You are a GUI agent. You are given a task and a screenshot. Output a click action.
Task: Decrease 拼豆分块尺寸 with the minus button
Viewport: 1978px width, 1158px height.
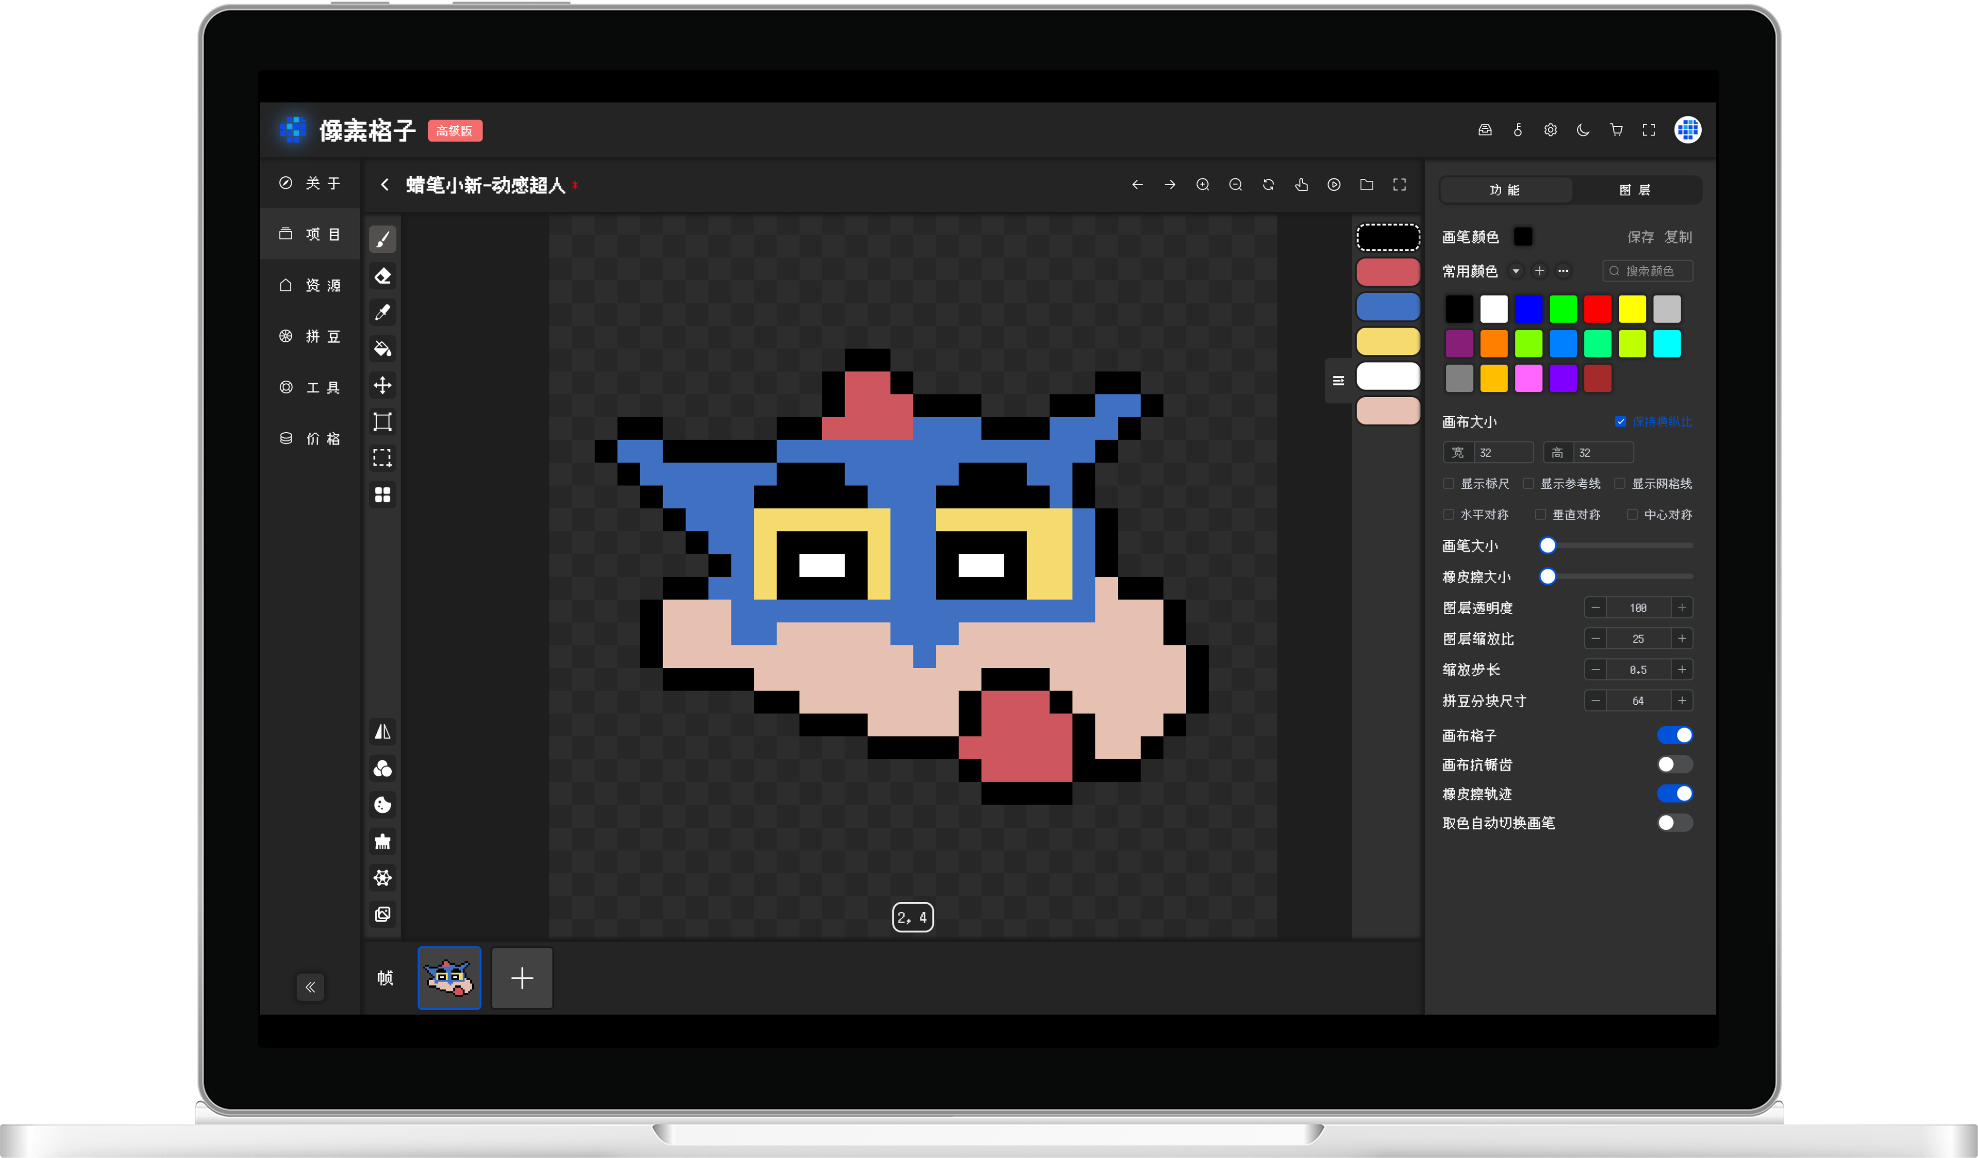(x=1596, y=701)
